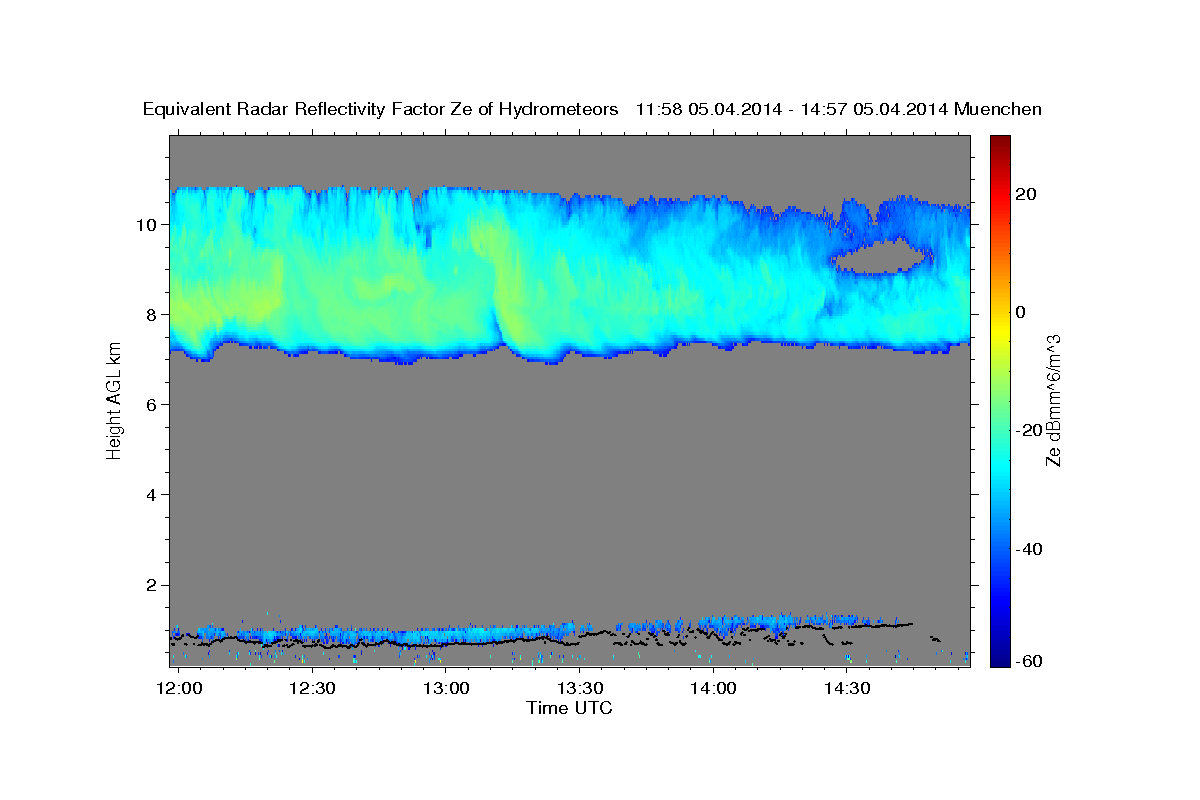The width and height of the screenshot is (1200, 800).
Task: Click the date range '11:58 05.04.2014 - 14:57 05.04.2014' in the title
Action: [791, 110]
